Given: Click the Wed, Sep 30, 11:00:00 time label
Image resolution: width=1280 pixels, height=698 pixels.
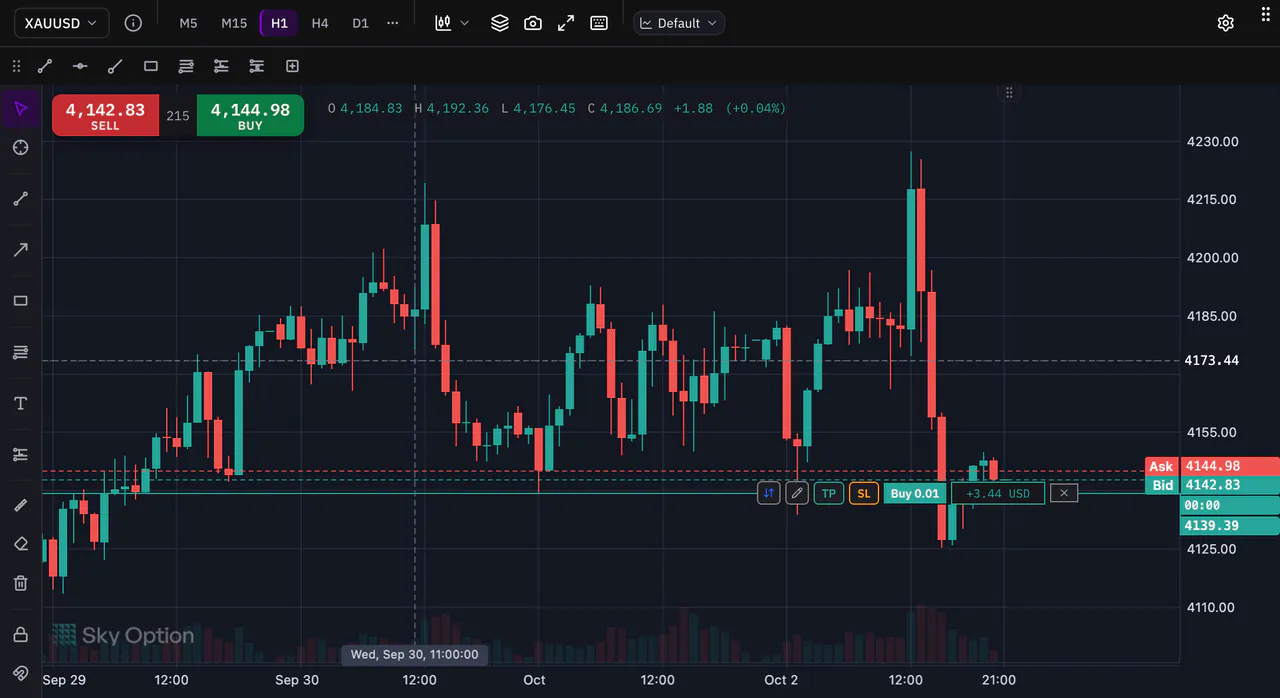Looking at the screenshot, I should pyautogui.click(x=414, y=655).
